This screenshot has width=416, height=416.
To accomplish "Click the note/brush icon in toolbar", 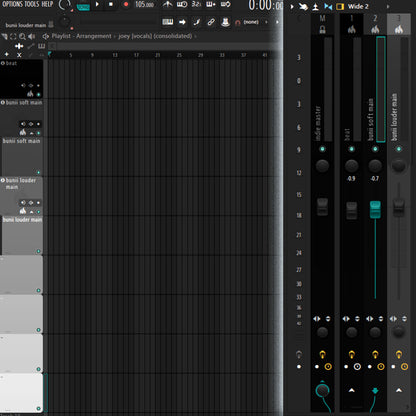I will (197, 22).
